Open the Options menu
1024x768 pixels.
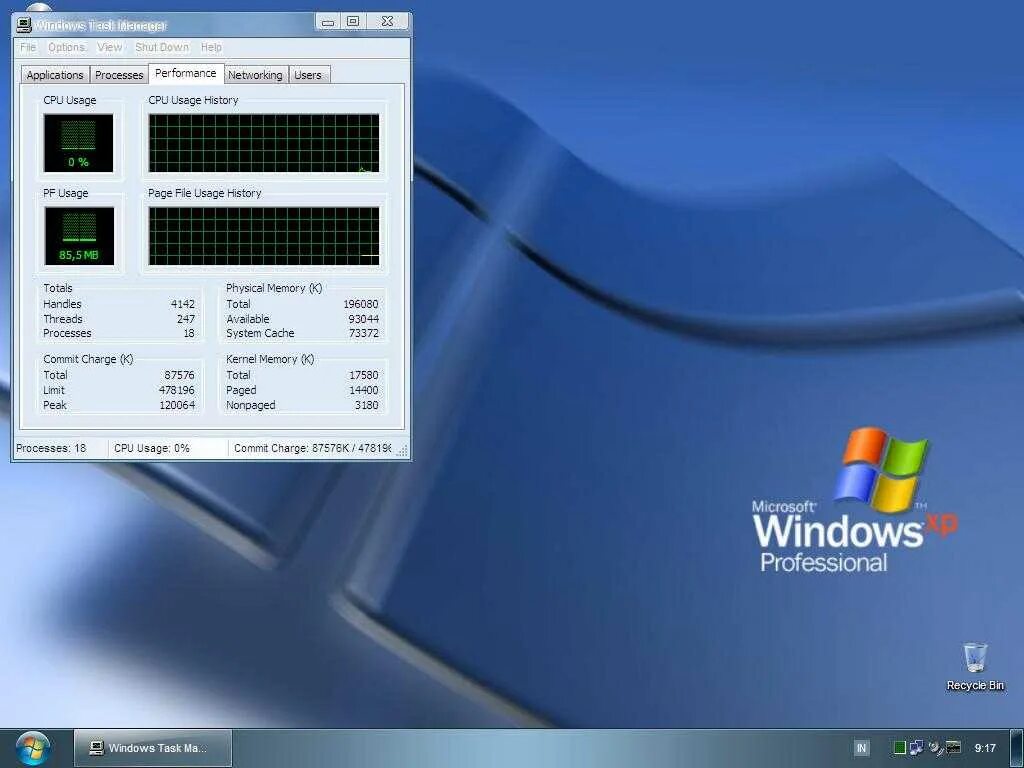coord(66,47)
